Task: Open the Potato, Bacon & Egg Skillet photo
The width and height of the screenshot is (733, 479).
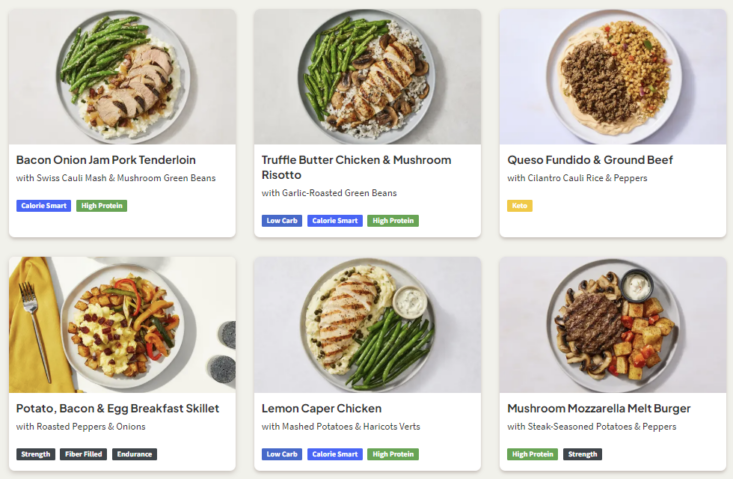Action: [122, 325]
